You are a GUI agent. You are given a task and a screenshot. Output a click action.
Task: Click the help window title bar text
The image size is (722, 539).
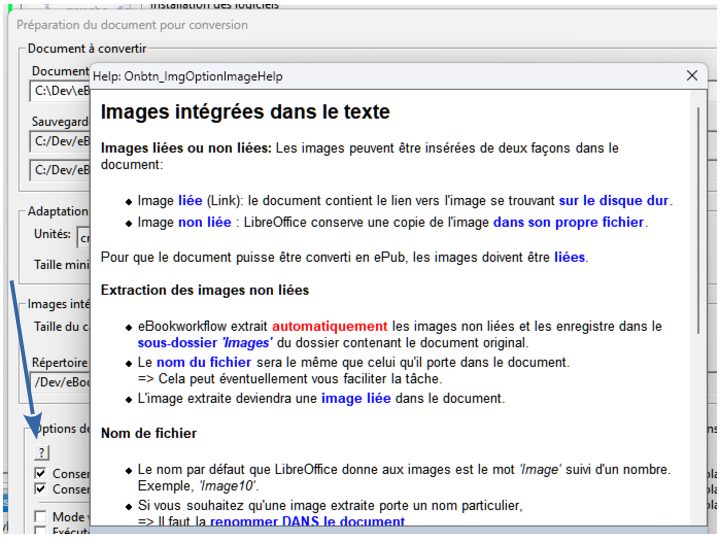[190, 76]
